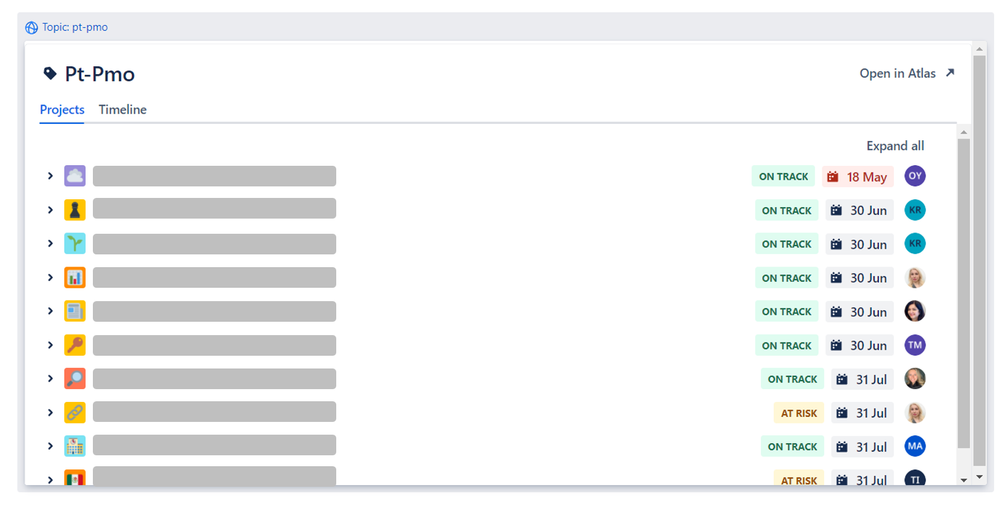This screenshot has width=999, height=510.
Task: Switch to the Timeline tab
Action: [122, 110]
